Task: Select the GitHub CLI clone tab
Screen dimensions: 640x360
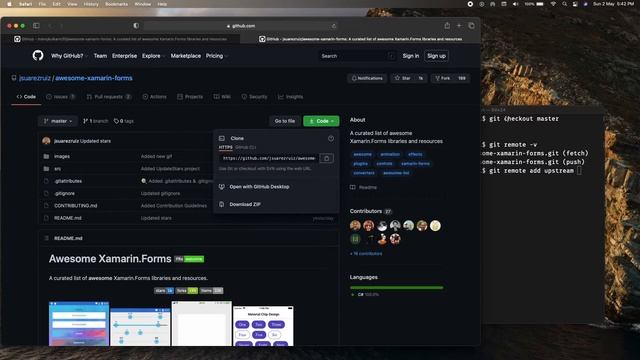Action: [x=245, y=147]
